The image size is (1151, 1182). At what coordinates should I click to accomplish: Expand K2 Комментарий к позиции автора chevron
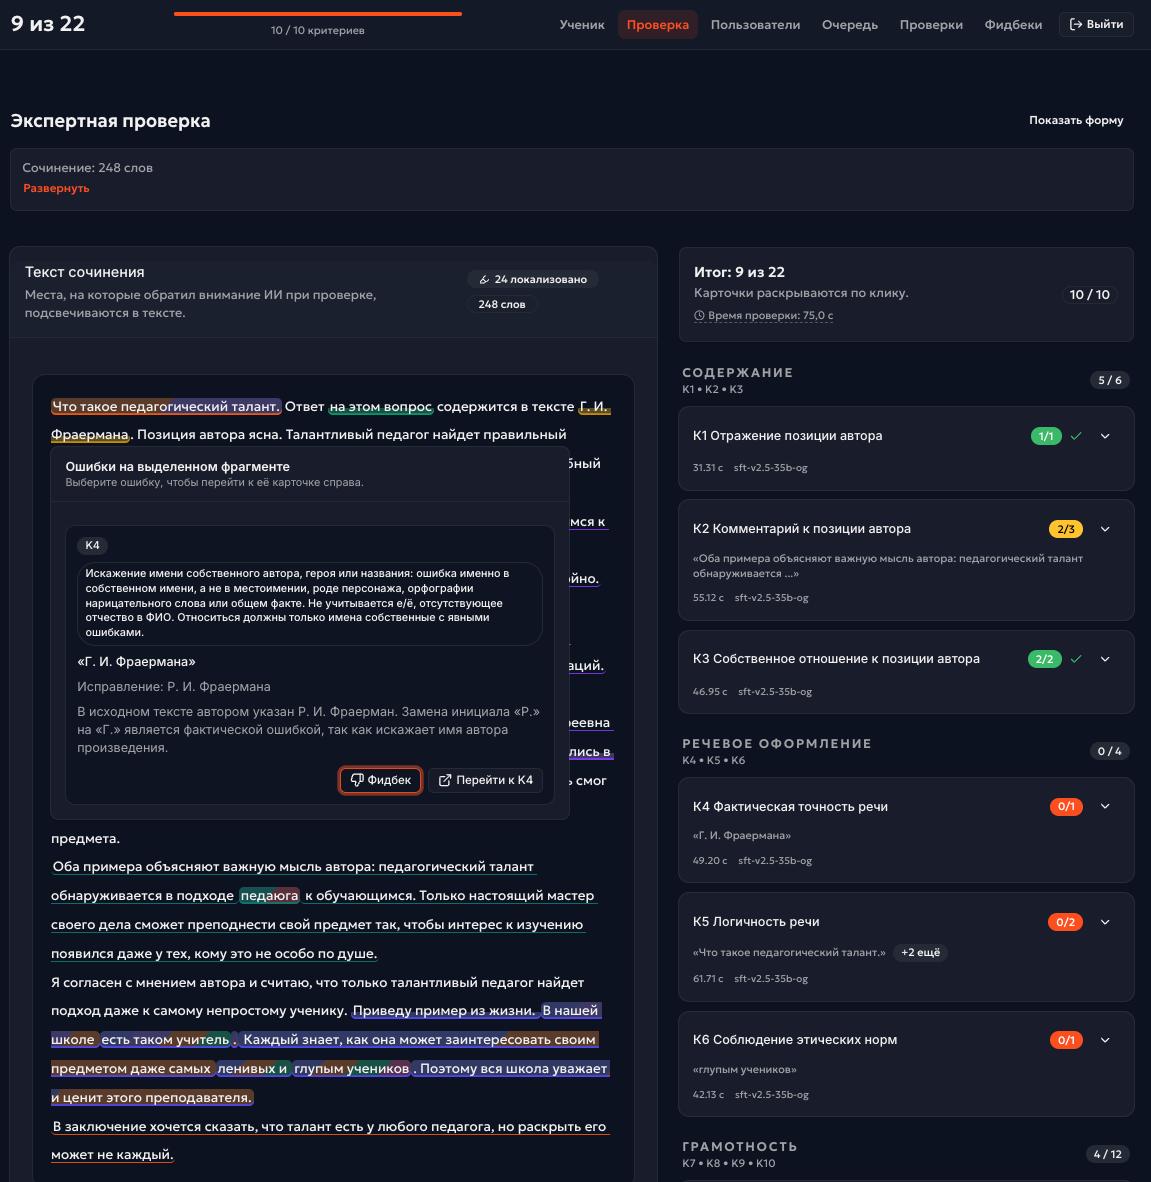[x=1105, y=529]
